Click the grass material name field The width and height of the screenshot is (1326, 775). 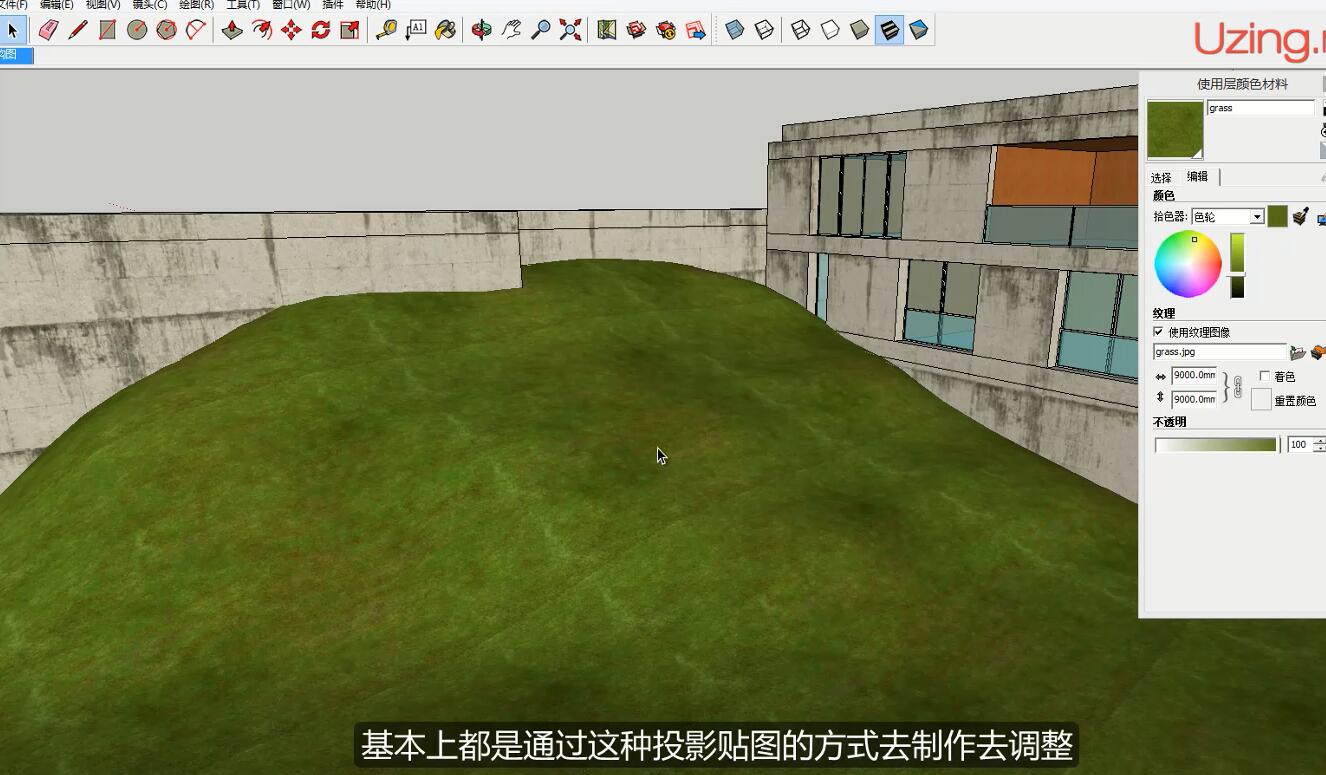(x=1260, y=108)
